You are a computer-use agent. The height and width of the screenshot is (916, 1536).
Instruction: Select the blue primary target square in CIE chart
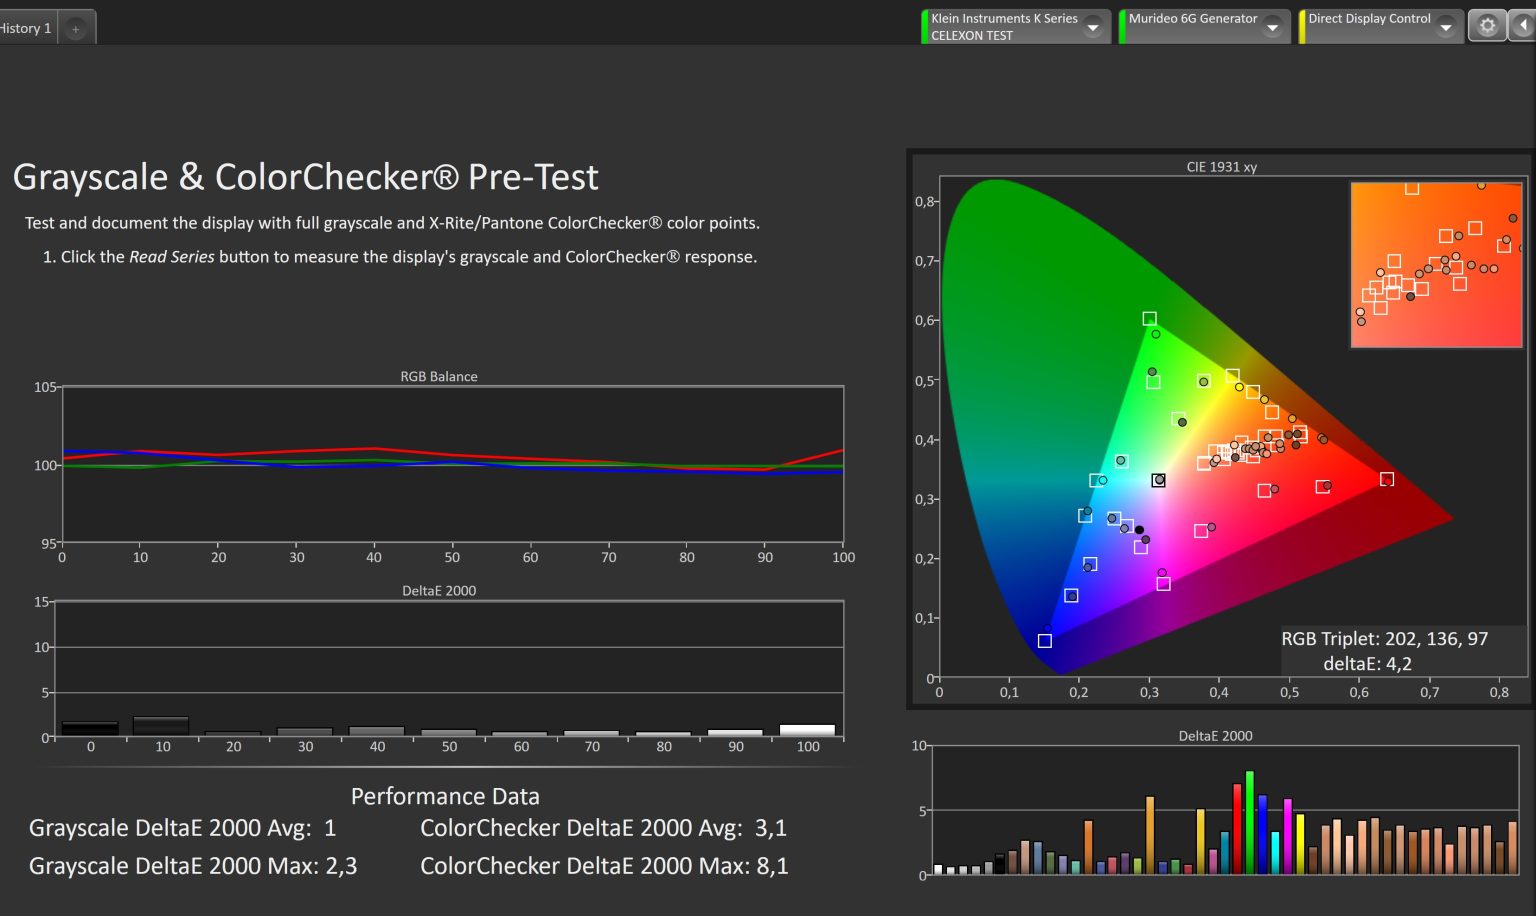tap(1045, 641)
